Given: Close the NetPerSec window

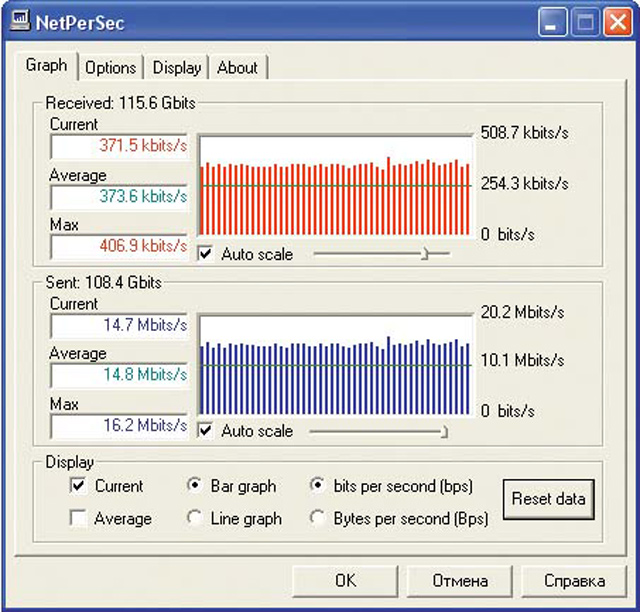Looking at the screenshot, I should click(x=618, y=22).
